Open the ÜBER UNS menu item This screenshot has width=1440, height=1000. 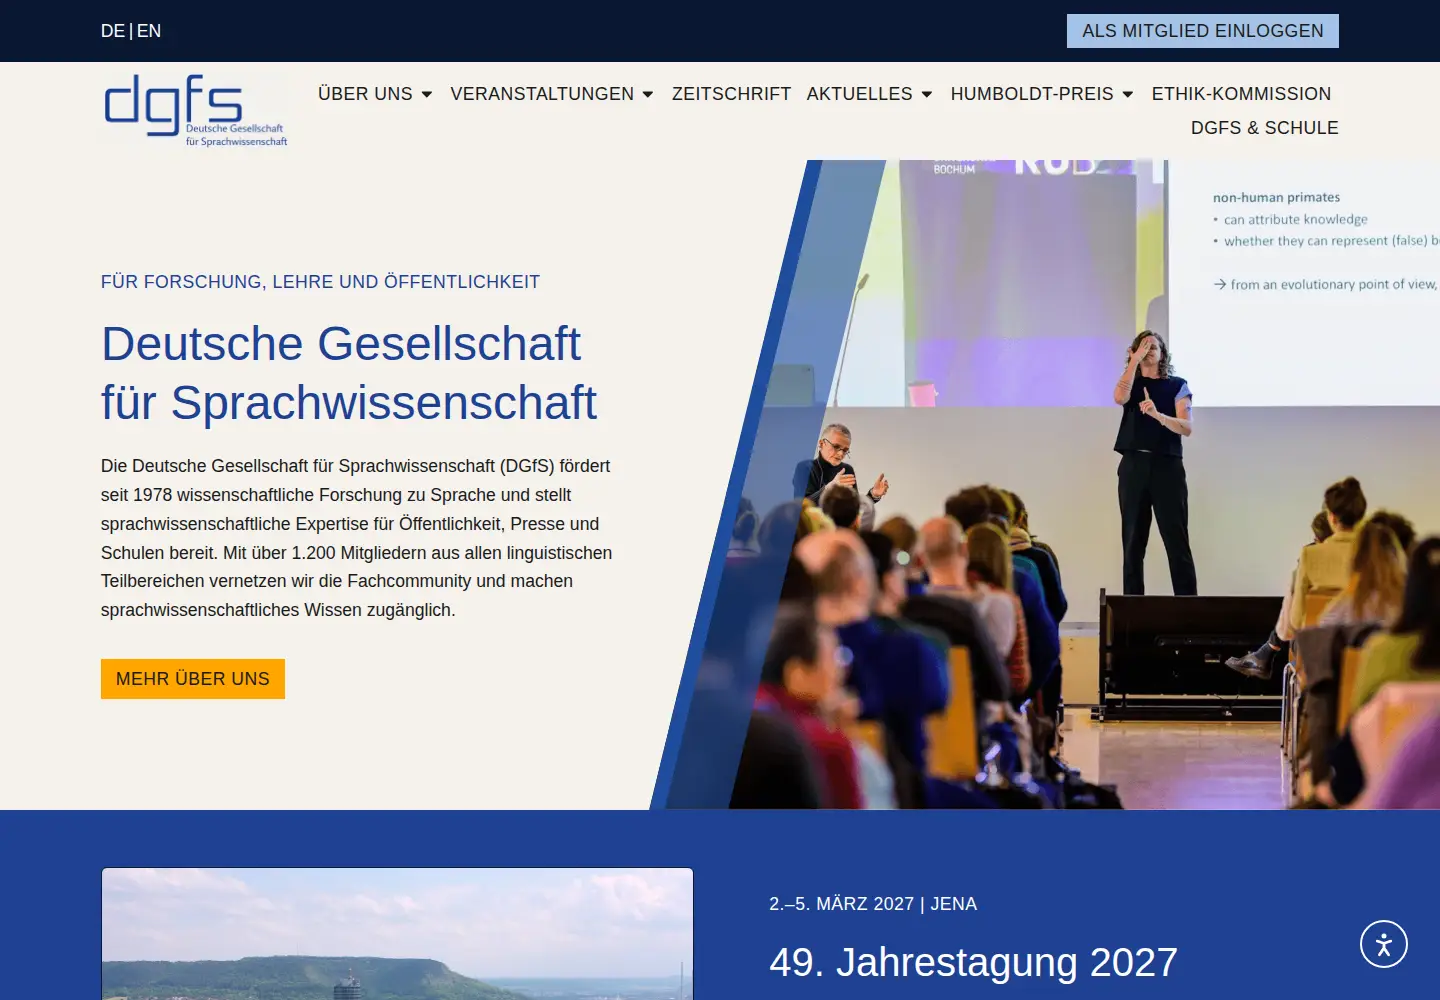pos(365,94)
